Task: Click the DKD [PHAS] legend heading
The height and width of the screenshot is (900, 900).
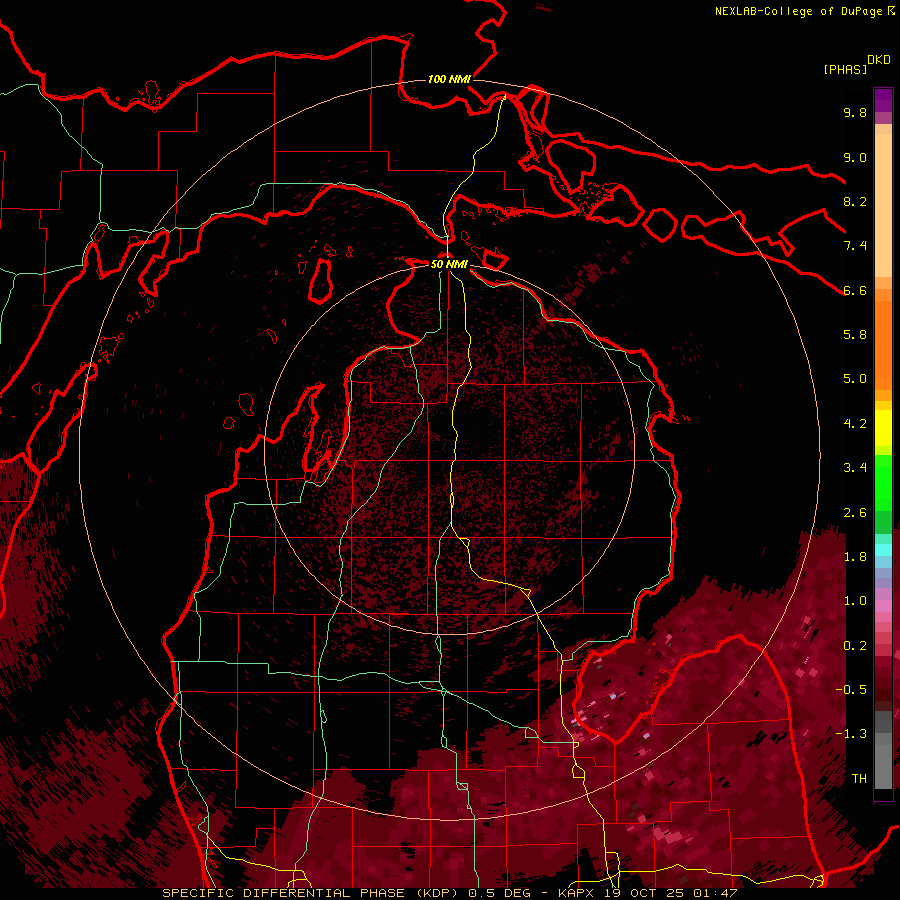Action: click(857, 64)
